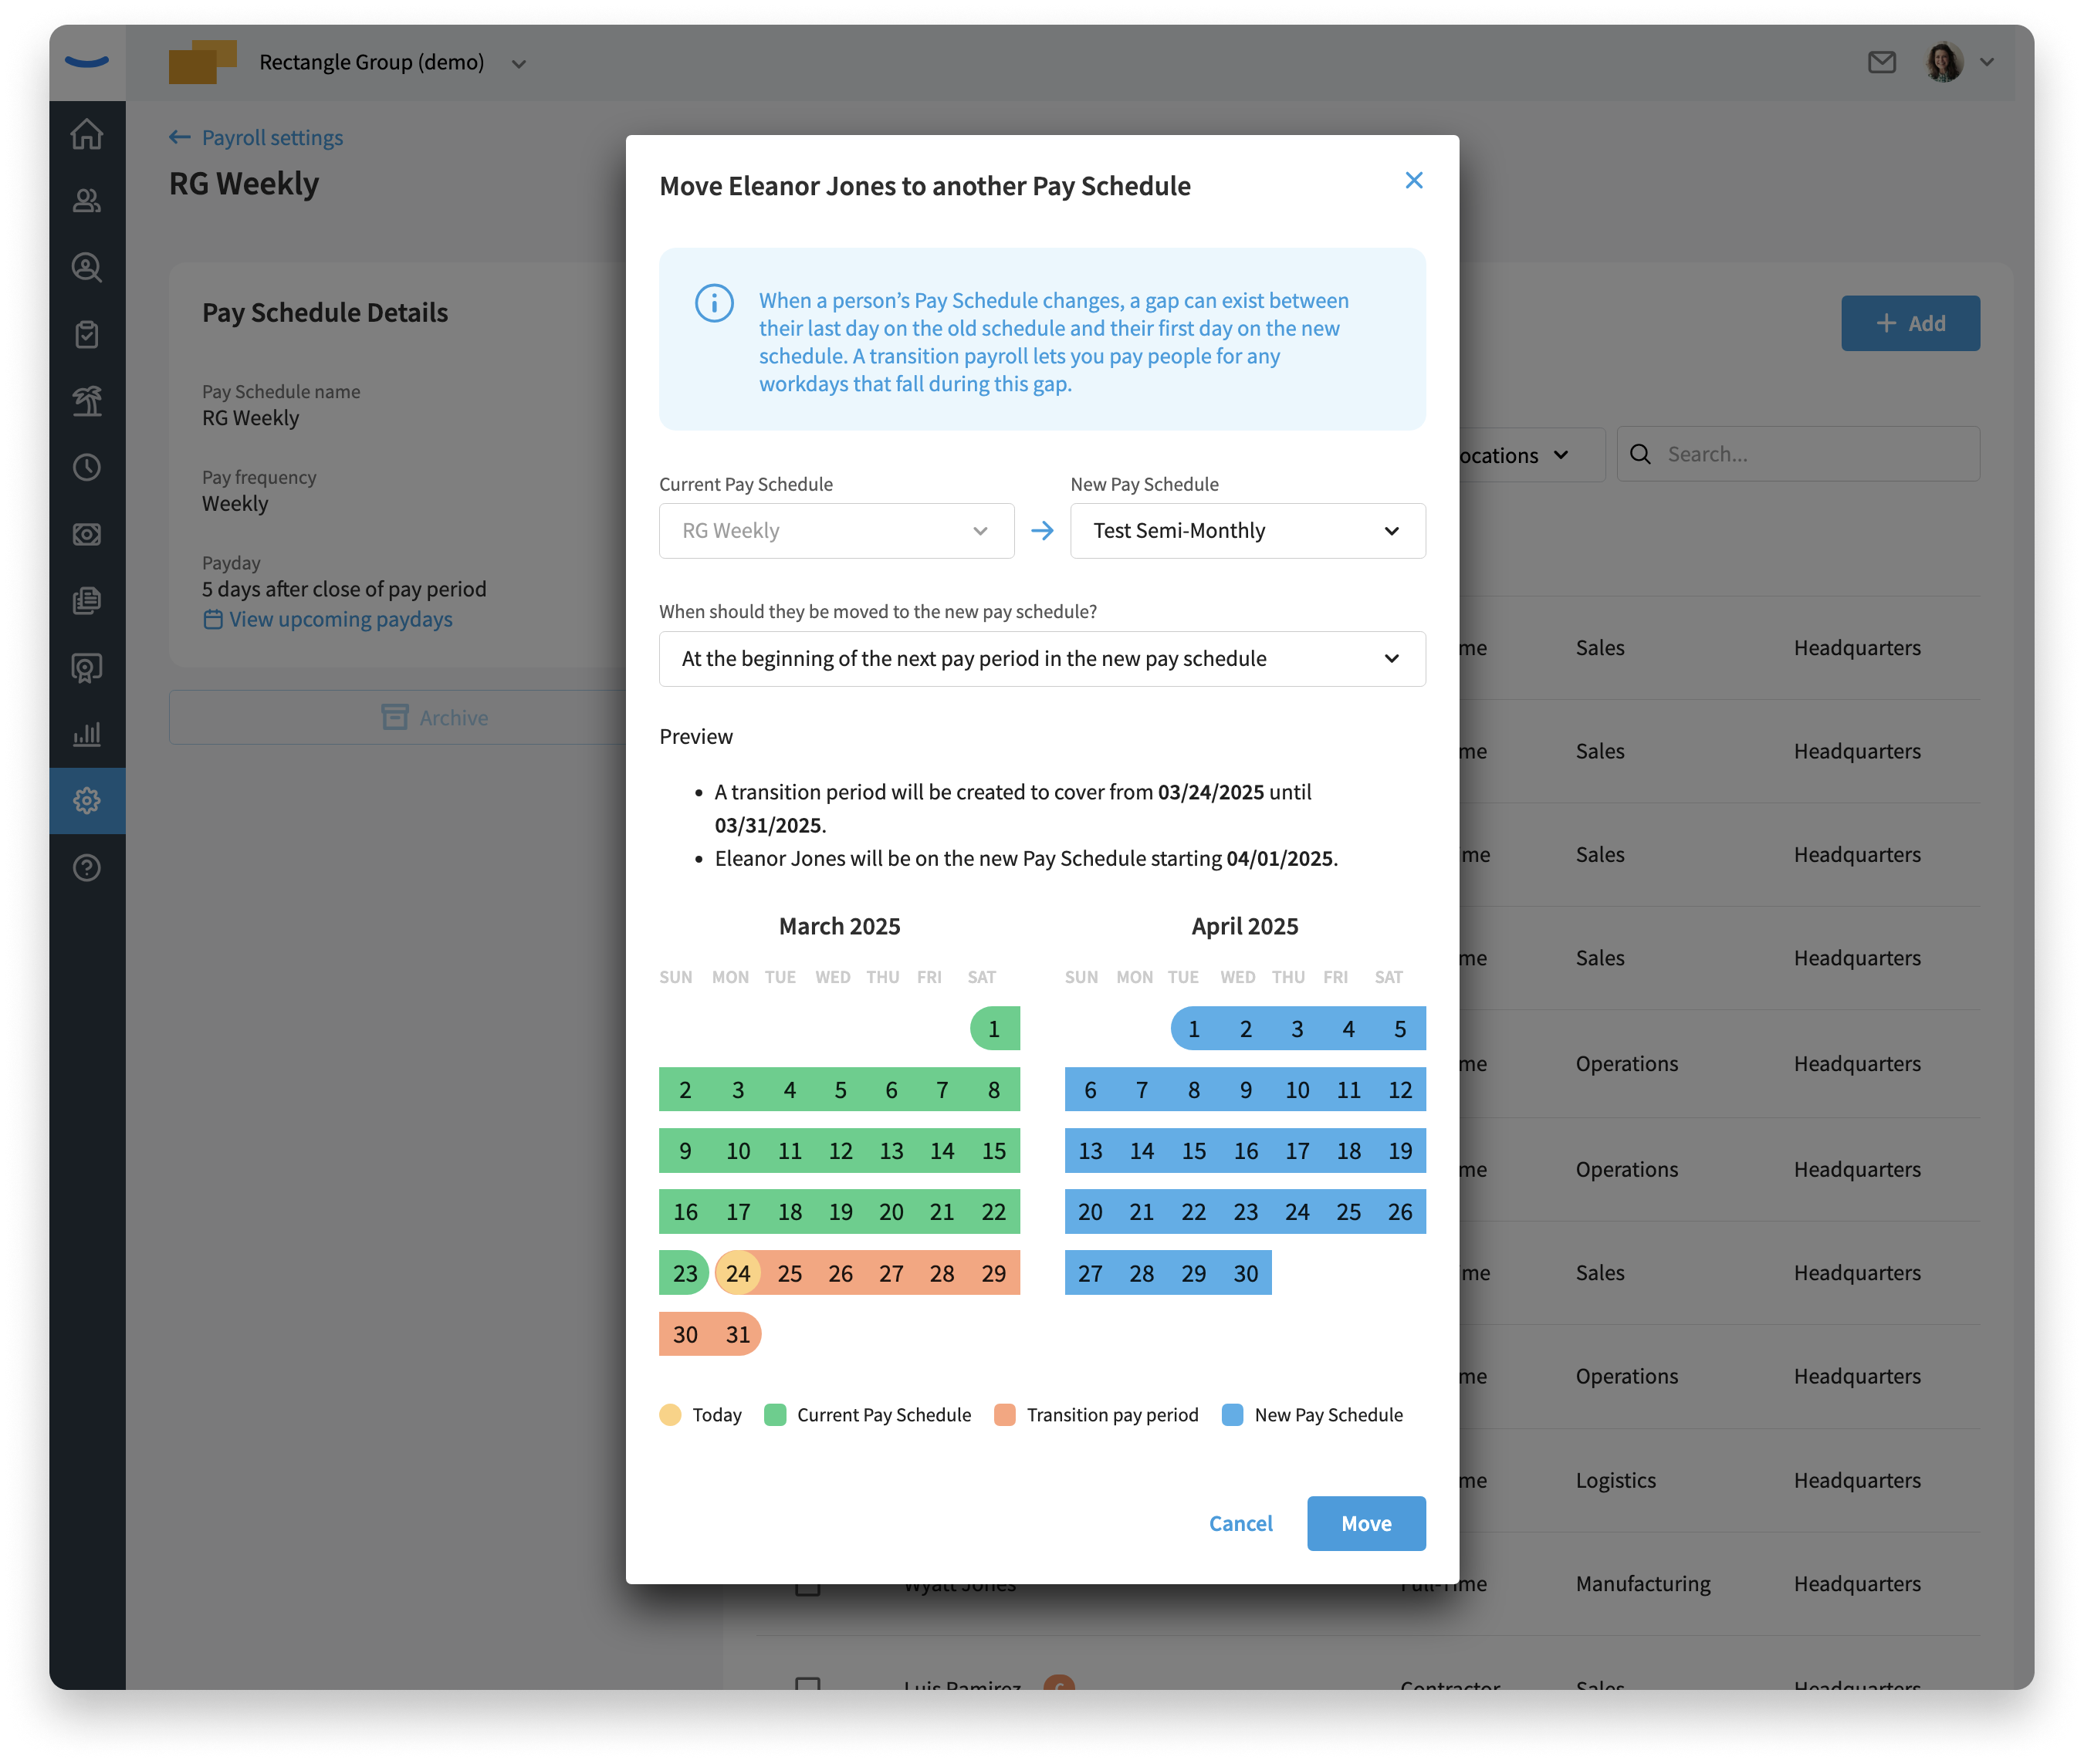Screen dimensions: 2084x1764
Task: Click the arrow between pay schedule dropdowns
Action: [1042, 530]
